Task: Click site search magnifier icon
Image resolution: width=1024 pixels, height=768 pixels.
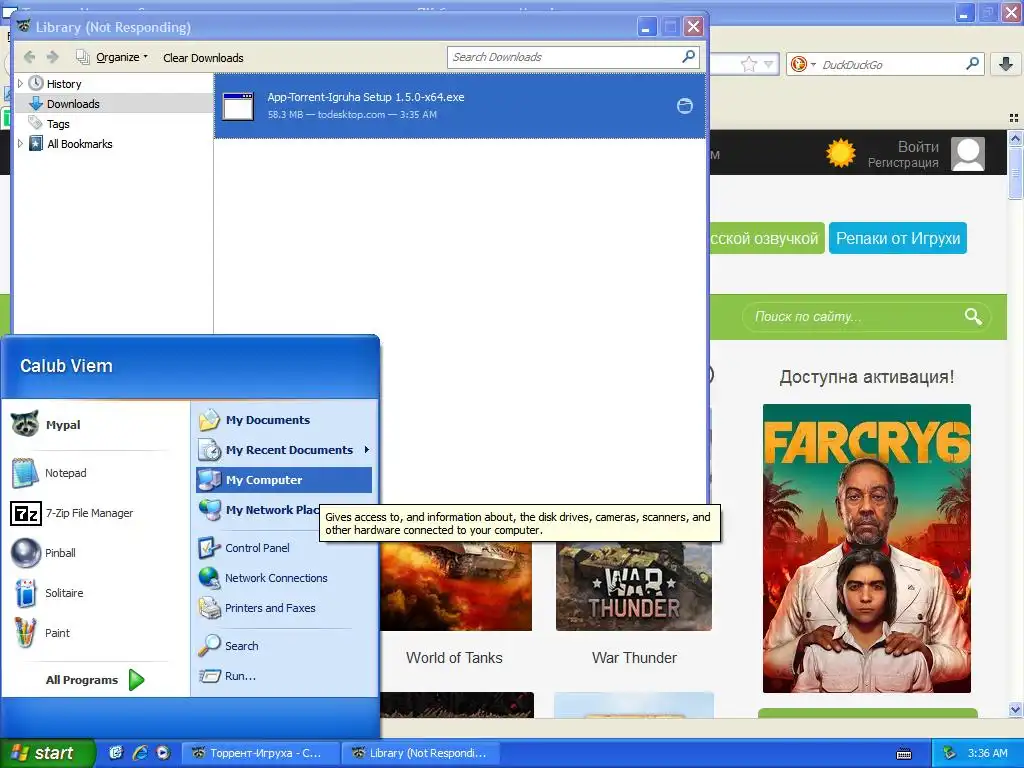Action: click(973, 317)
